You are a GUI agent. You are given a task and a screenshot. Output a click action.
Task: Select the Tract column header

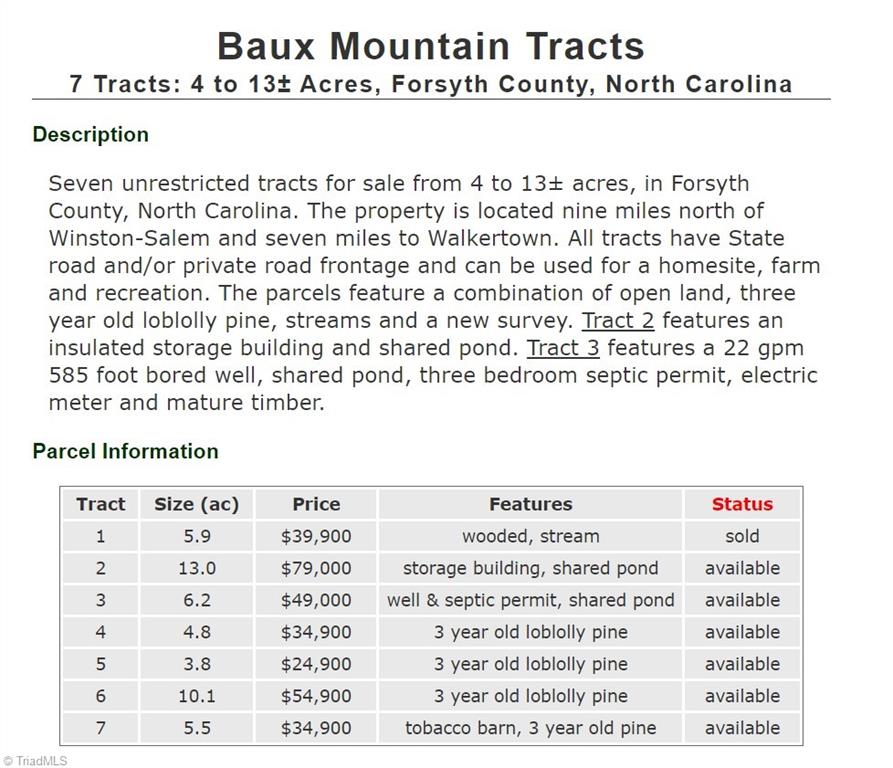[x=100, y=504]
